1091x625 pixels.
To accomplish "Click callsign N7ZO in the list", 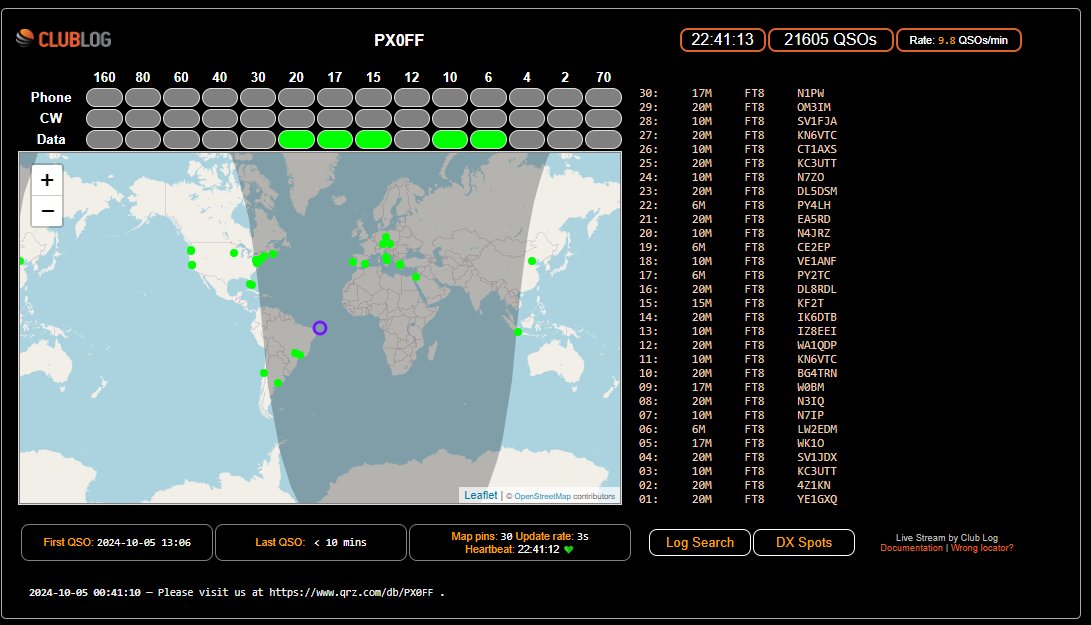I will (811, 177).
